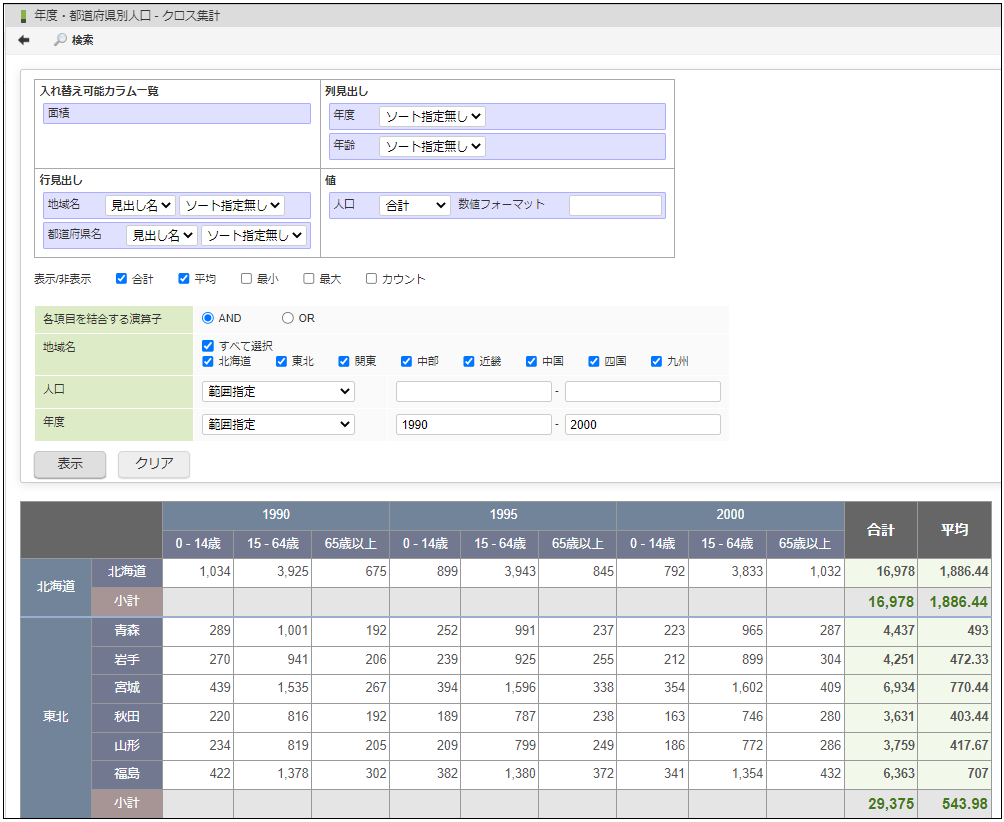Click the 岩手 row header
The height and width of the screenshot is (822, 1004).
click(127, 659)
